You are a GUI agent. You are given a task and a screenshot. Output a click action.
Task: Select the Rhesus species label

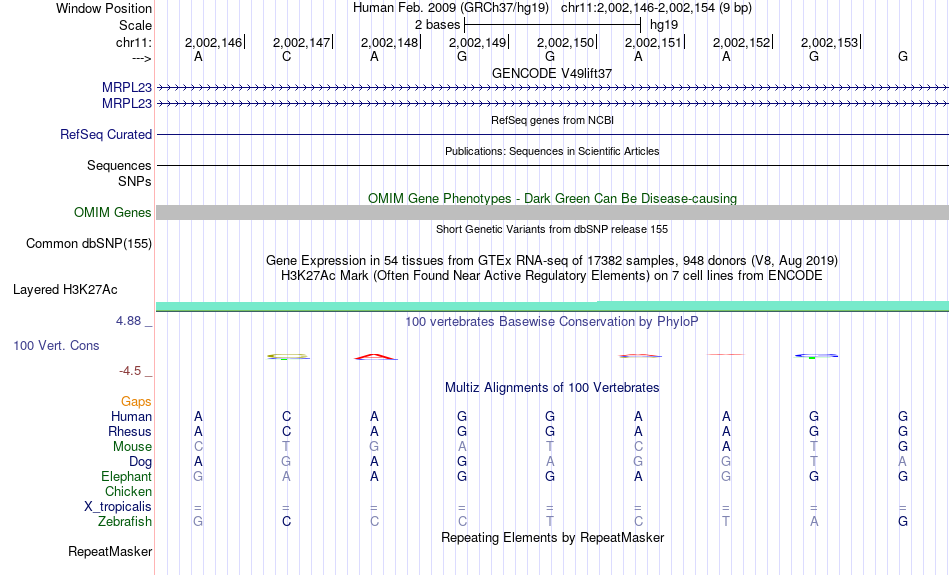click(130, 432)
